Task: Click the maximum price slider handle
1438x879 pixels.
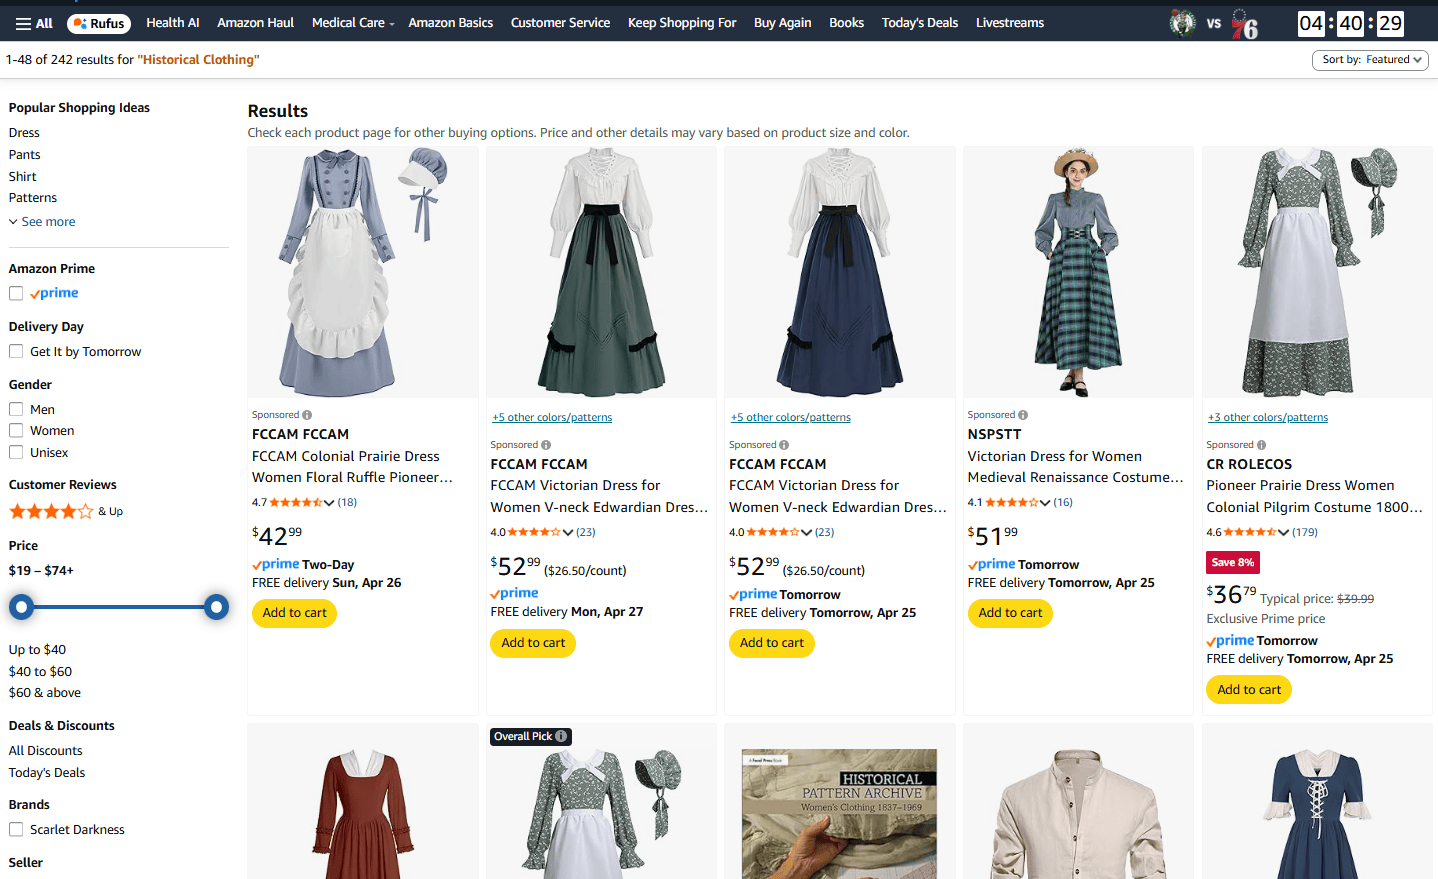Action: click(x=216, y=606)
